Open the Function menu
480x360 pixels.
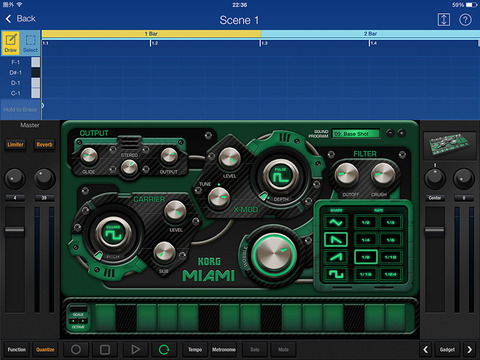point(17,349)
